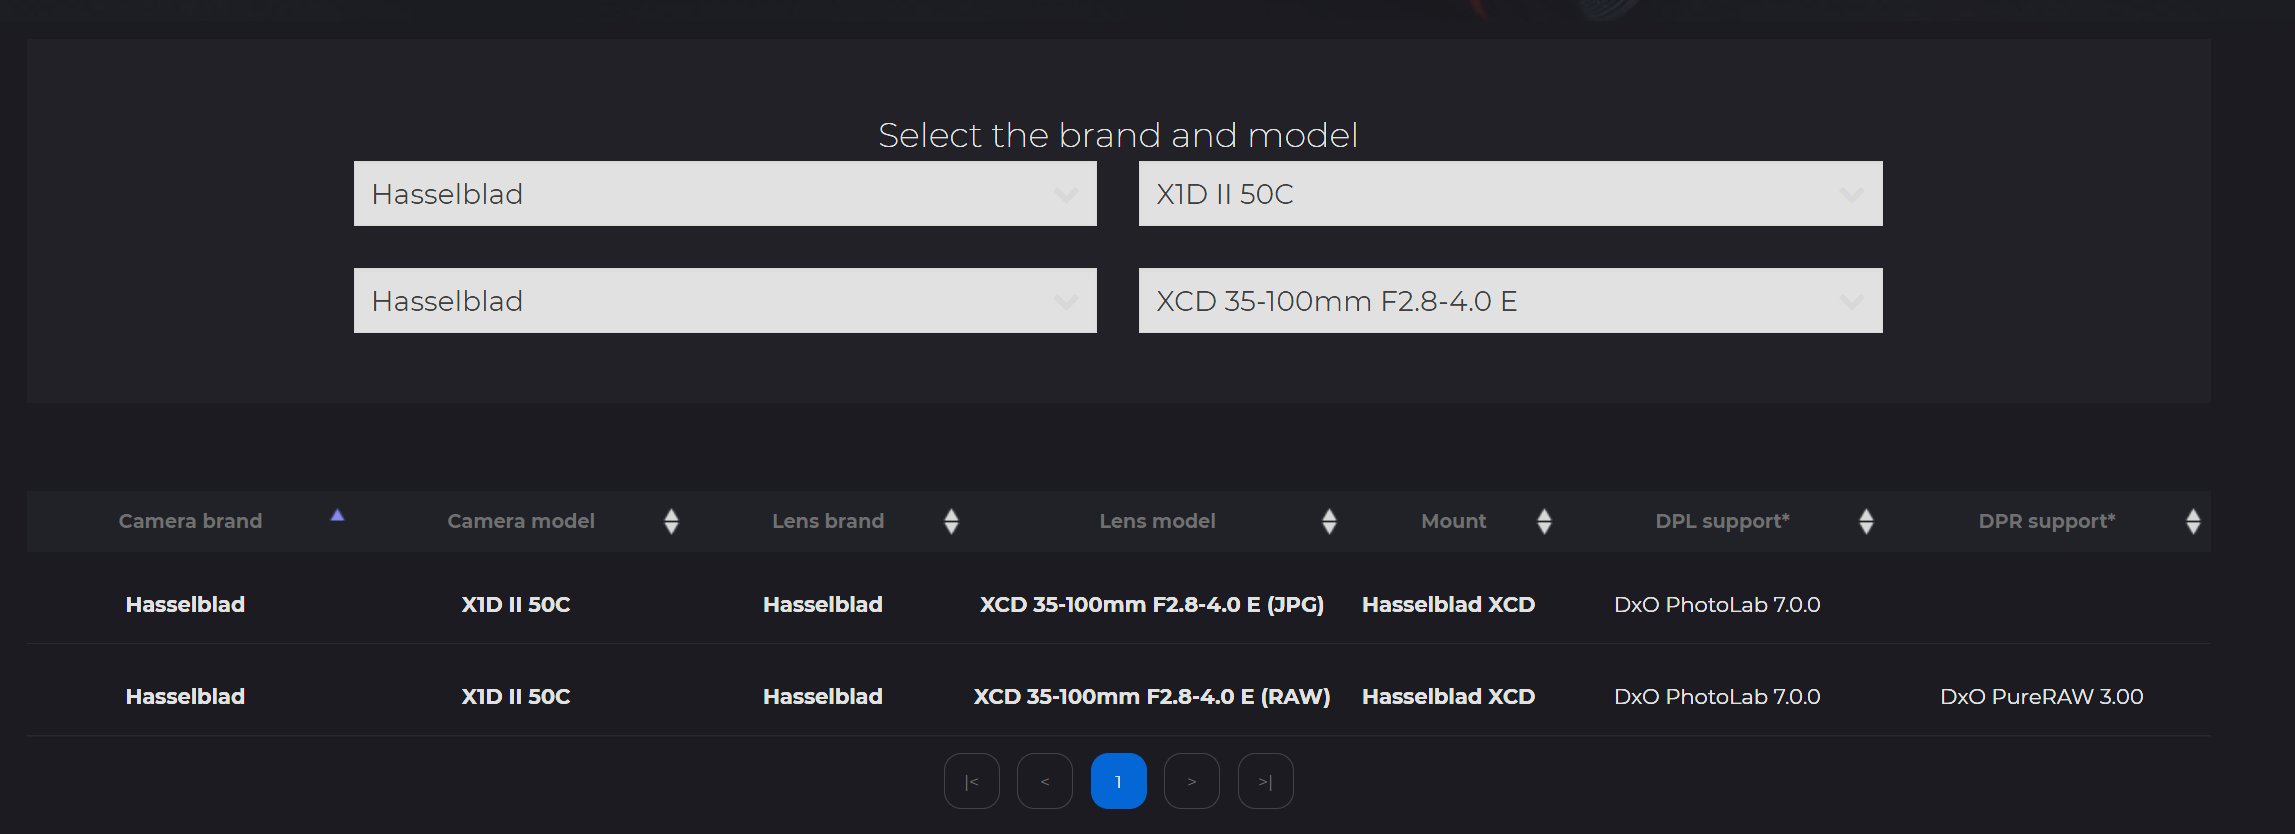The height and width of the screenshot is (834, 2295).
Task: Click DPL support sort arrows
Action: point(1866,521)
